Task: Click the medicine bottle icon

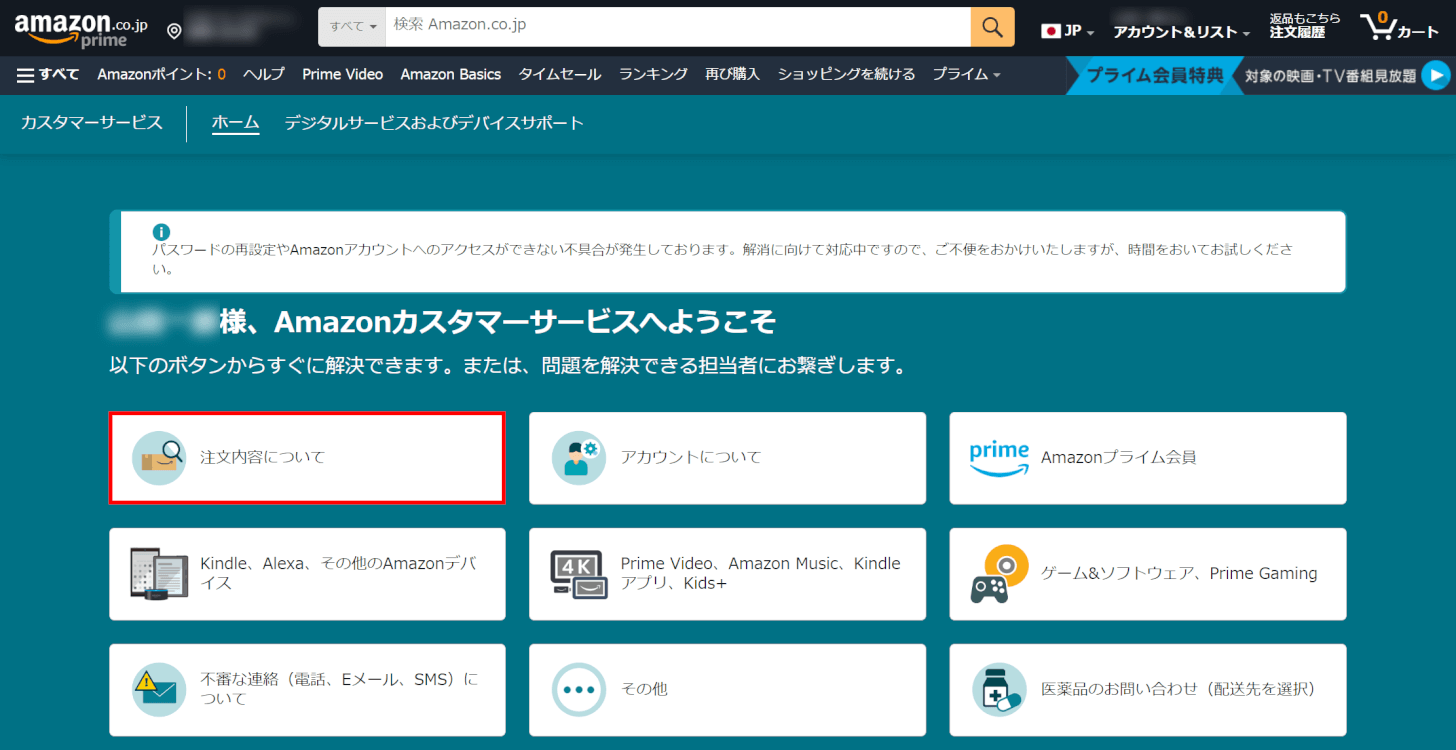Action: point(999,689)
